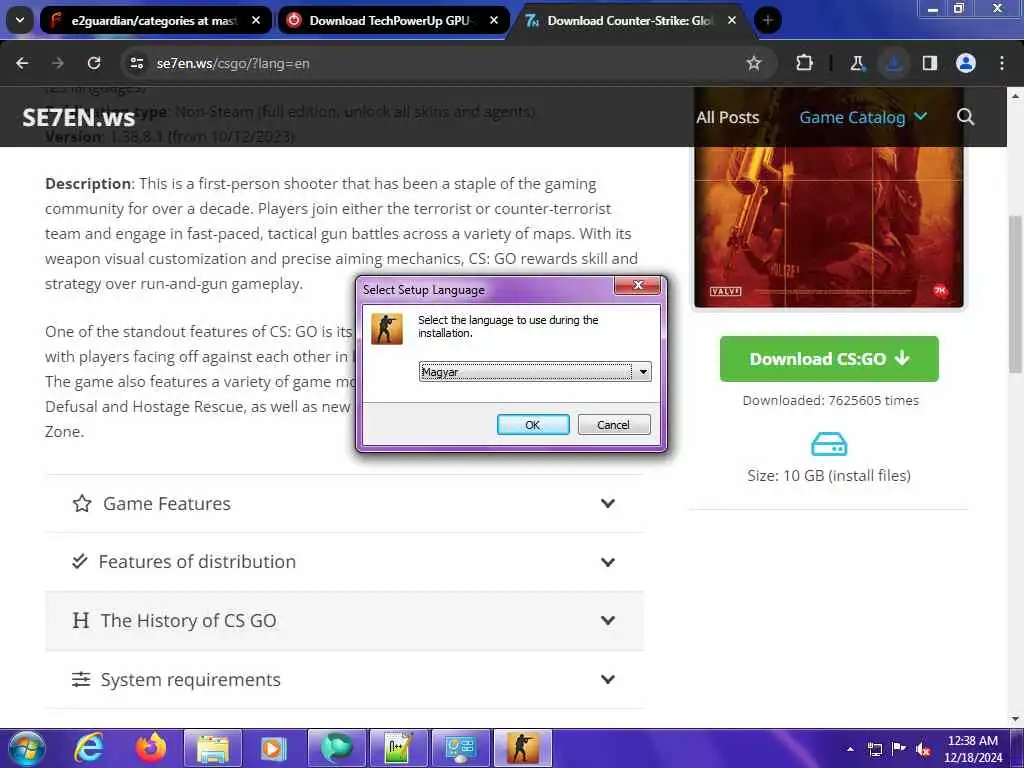The image size is (1024, 768).
Task: Open the Notepad++ taskbar icon
Action: (398, 748)
